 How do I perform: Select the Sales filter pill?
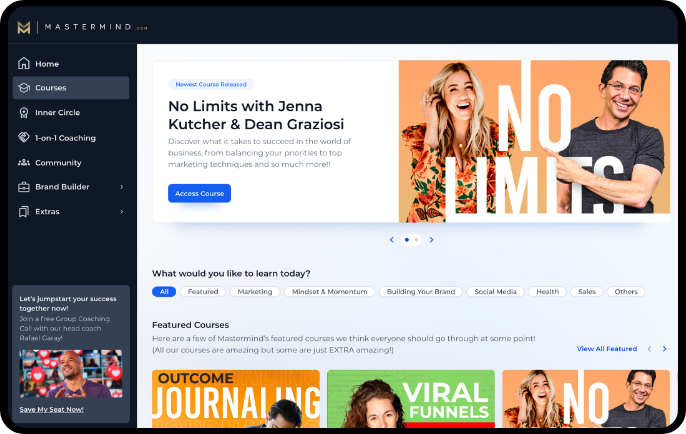coord(587,291)
